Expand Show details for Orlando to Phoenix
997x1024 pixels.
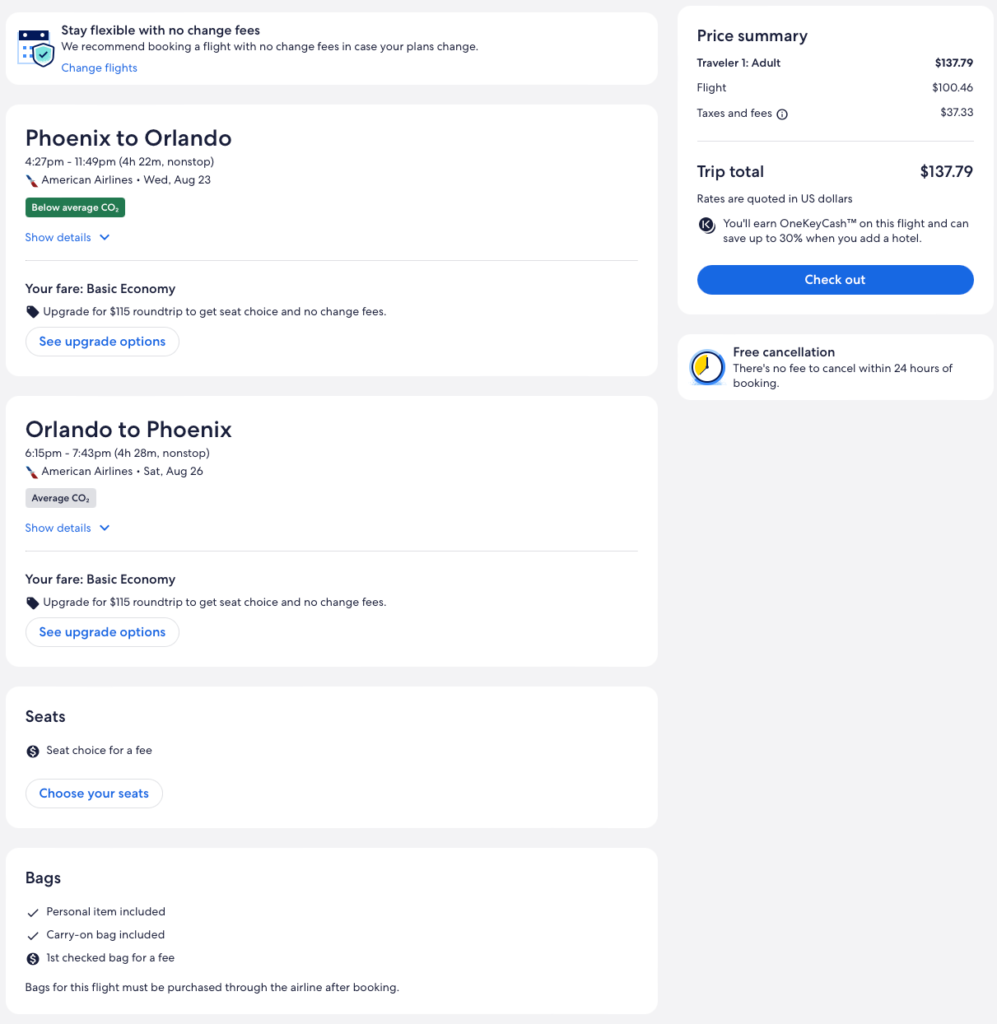(x=58, y=528)
